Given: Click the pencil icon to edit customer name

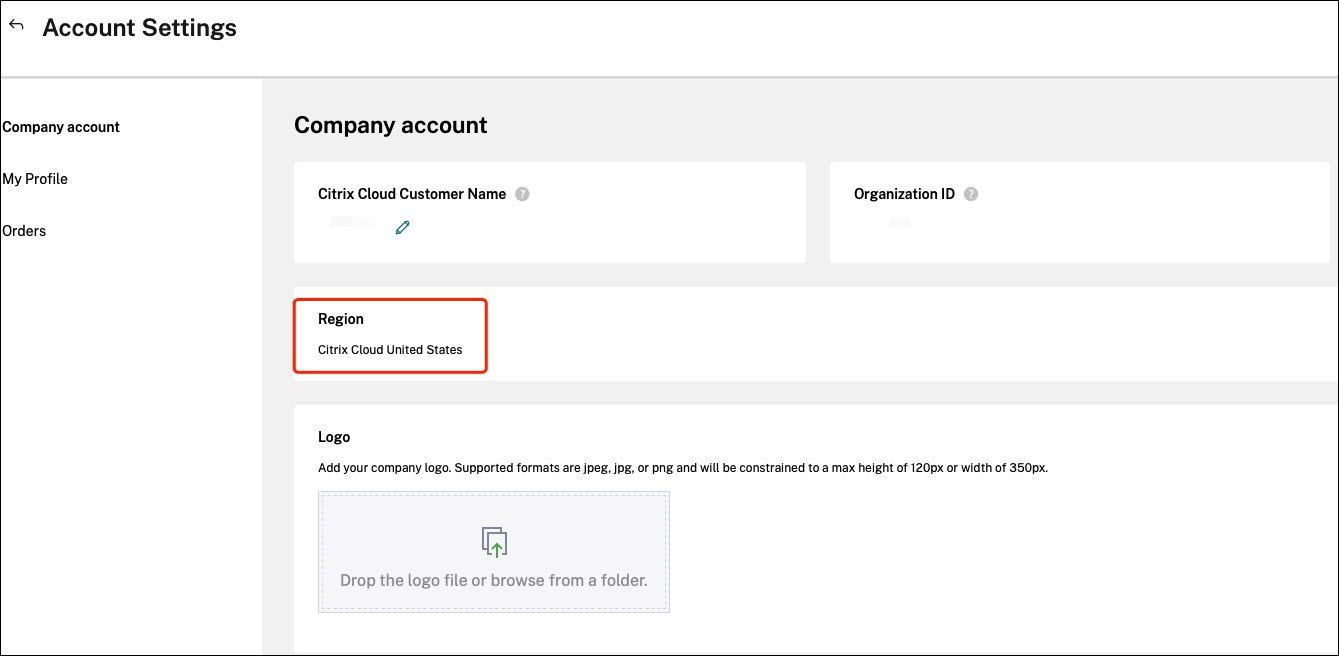Looking at the screenshot, I should click(x=402, y=227).
